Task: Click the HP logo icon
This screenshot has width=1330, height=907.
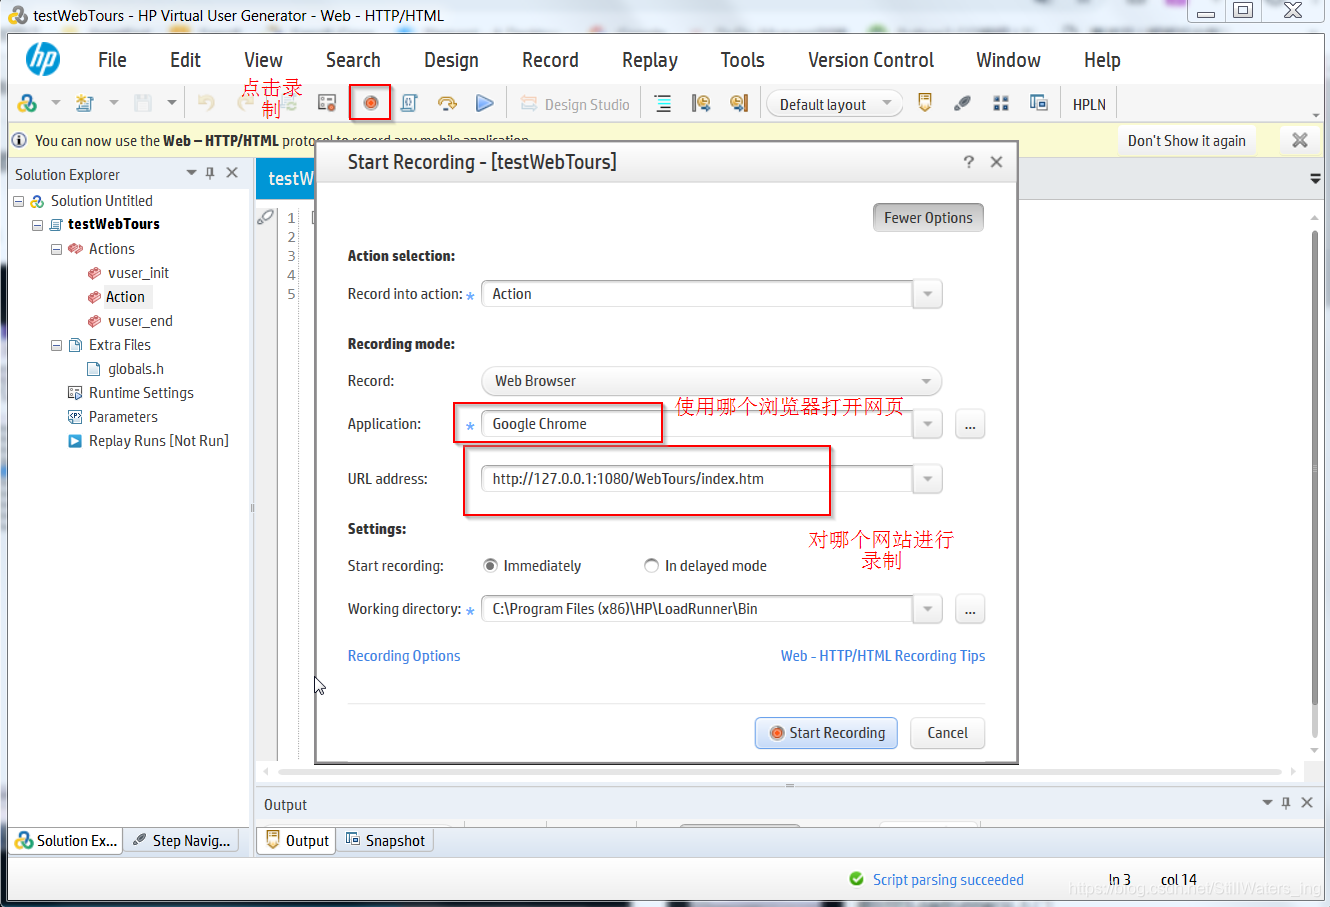Action: (x=42, y=59)
